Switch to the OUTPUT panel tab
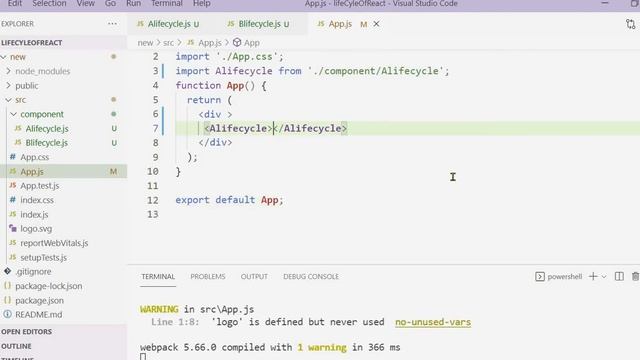This screenshot has height=360, width=640. [254, 277]
